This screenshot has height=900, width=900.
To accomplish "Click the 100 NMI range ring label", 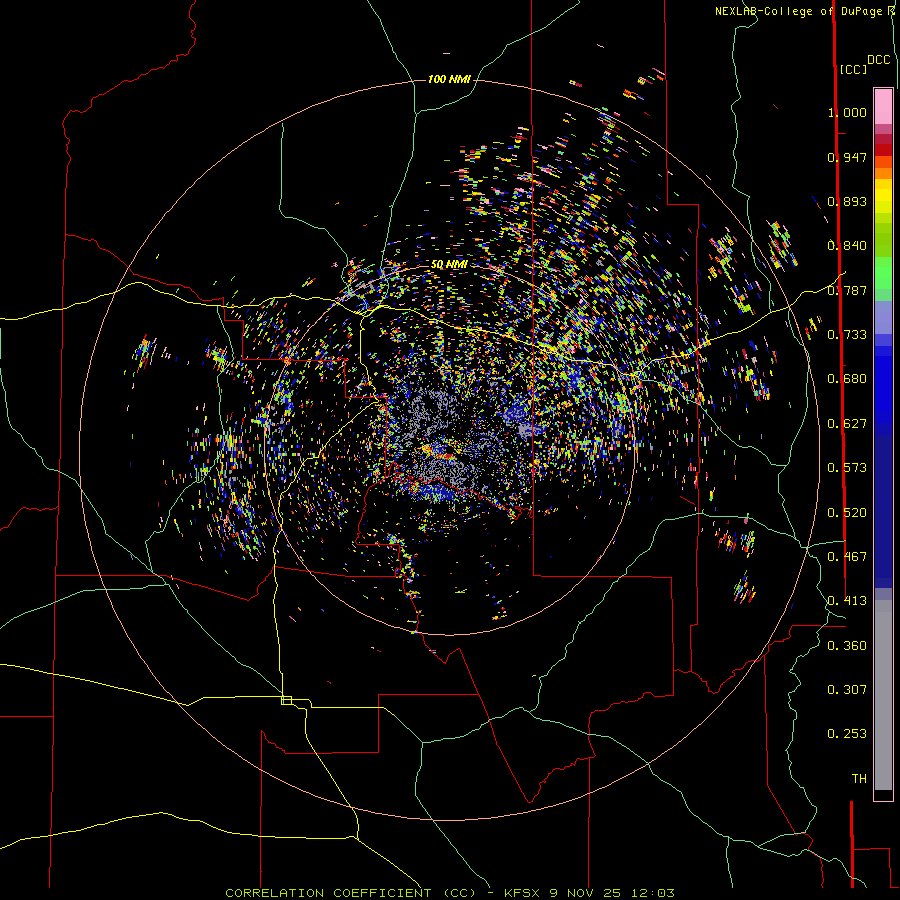I will pos(449,79).
